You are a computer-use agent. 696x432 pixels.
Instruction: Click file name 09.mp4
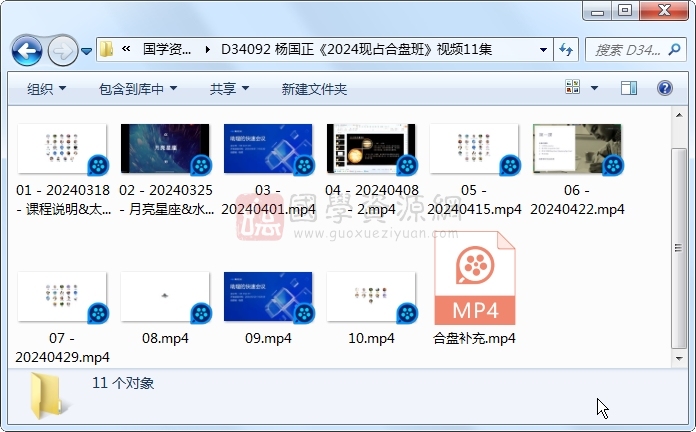[x=268, y=338]
